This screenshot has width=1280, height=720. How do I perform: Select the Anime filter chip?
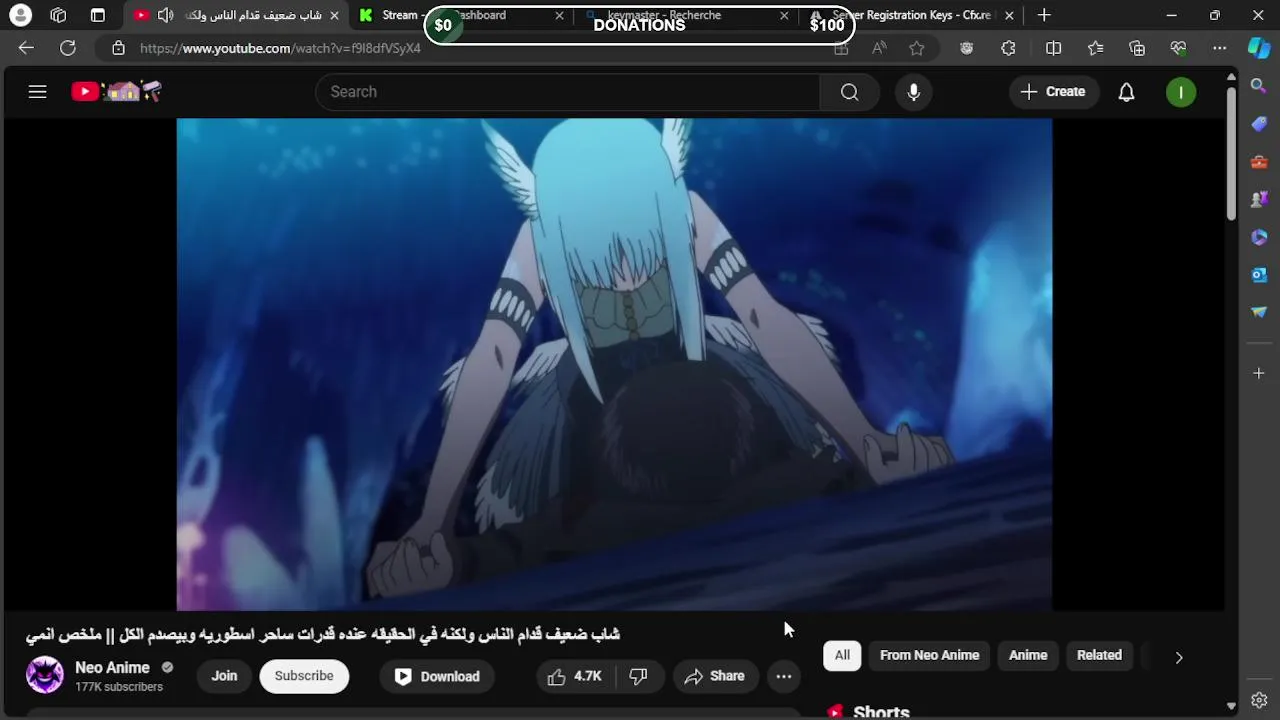tap(1028, 655)
